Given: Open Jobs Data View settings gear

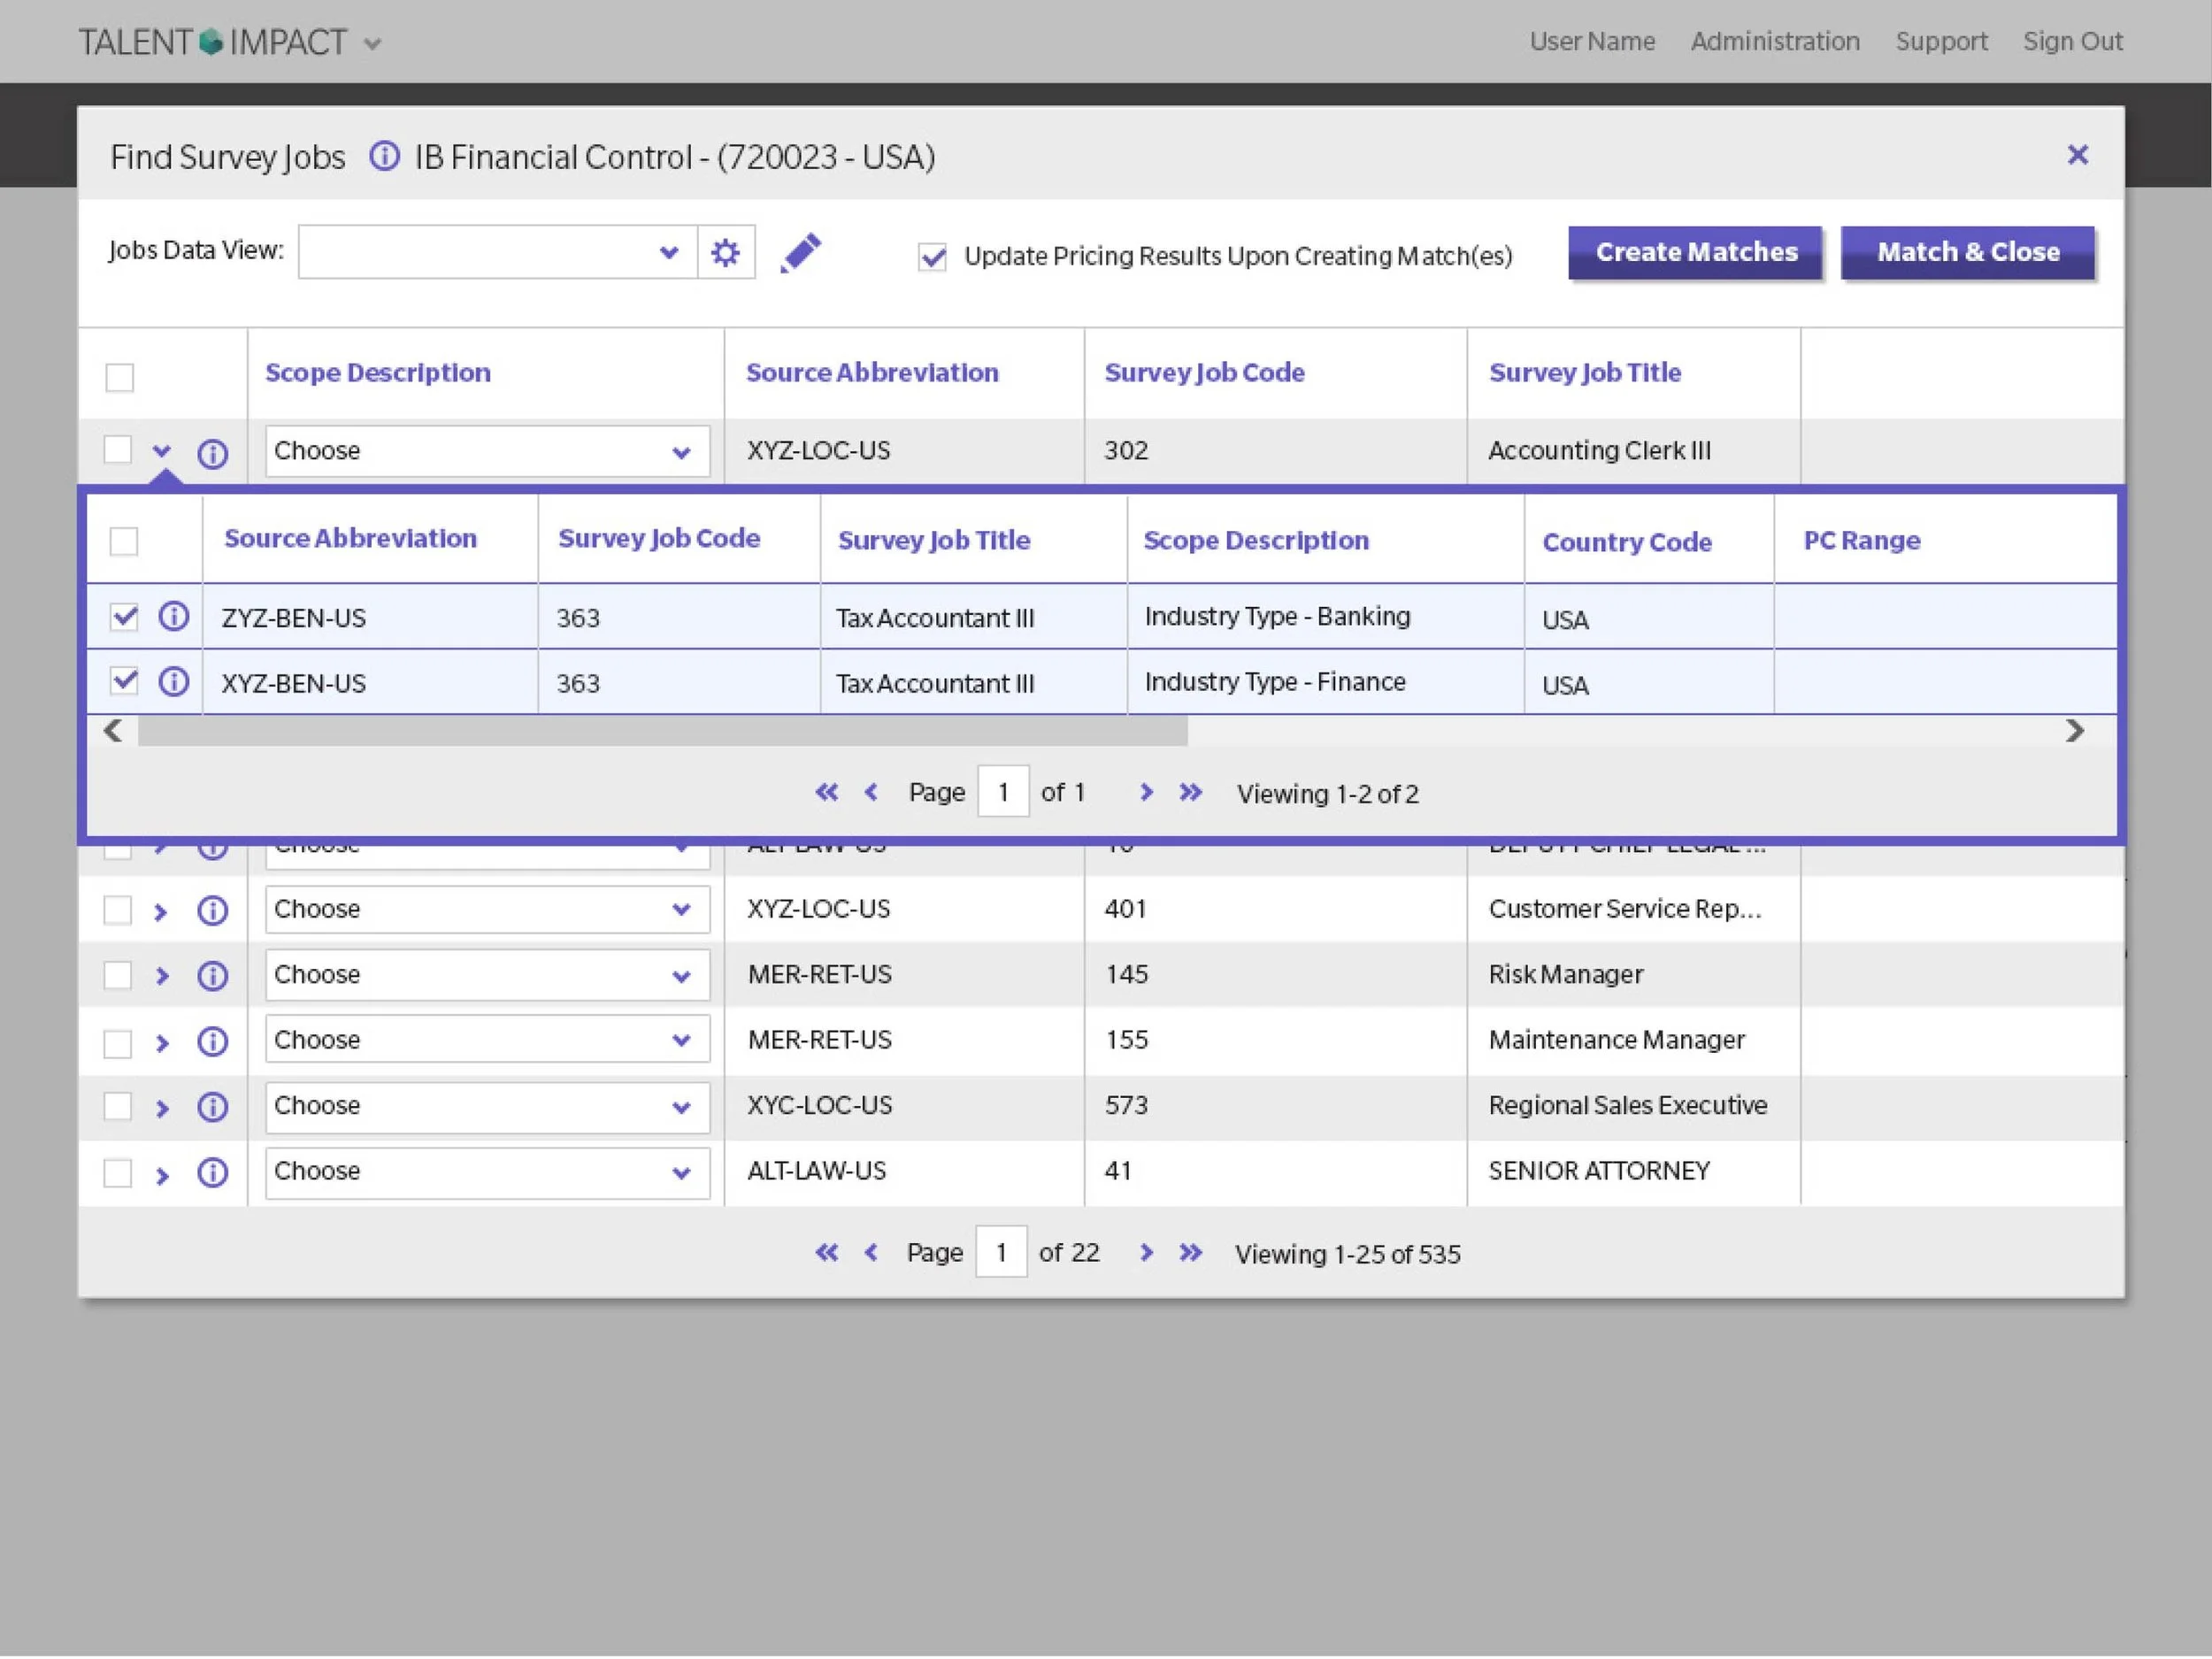Looking at the screenshot, I should [x=725, y=252].
